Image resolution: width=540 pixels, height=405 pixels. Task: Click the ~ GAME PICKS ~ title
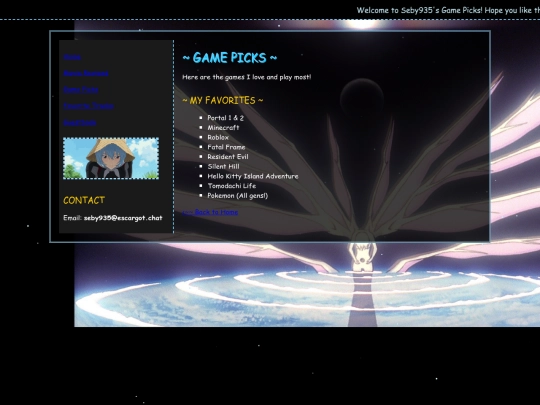pyautogui.click(x=230, y=58)
